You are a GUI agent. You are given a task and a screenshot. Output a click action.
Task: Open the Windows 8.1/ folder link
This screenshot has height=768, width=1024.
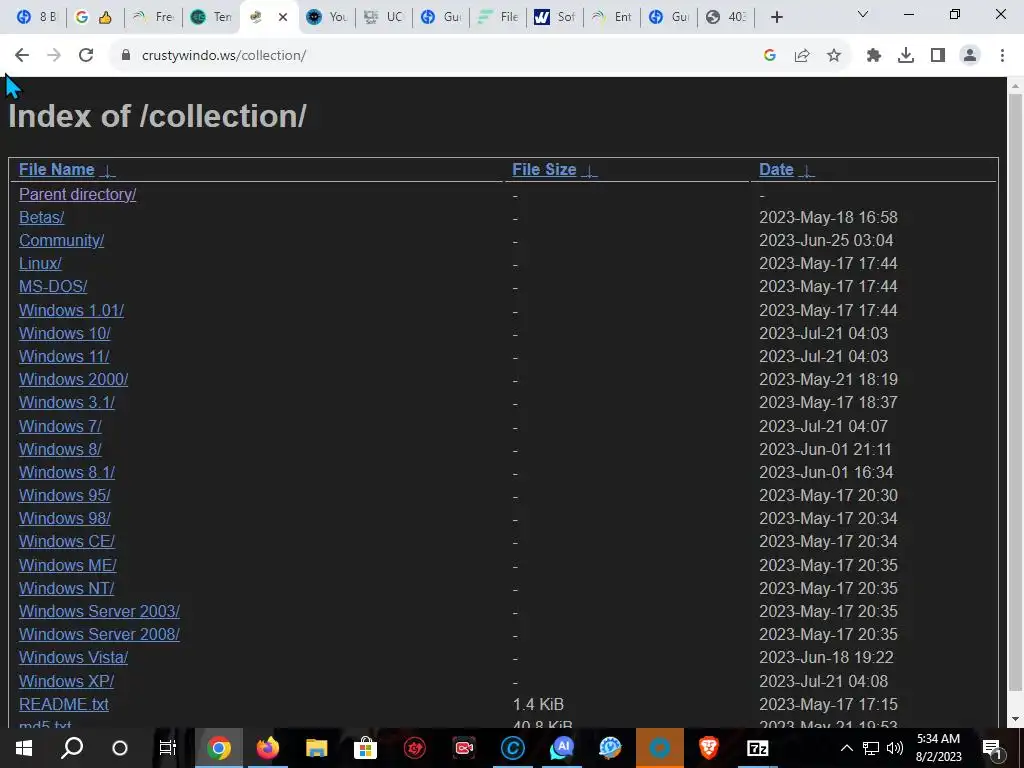pyautogui.click(x=67, y=472)
